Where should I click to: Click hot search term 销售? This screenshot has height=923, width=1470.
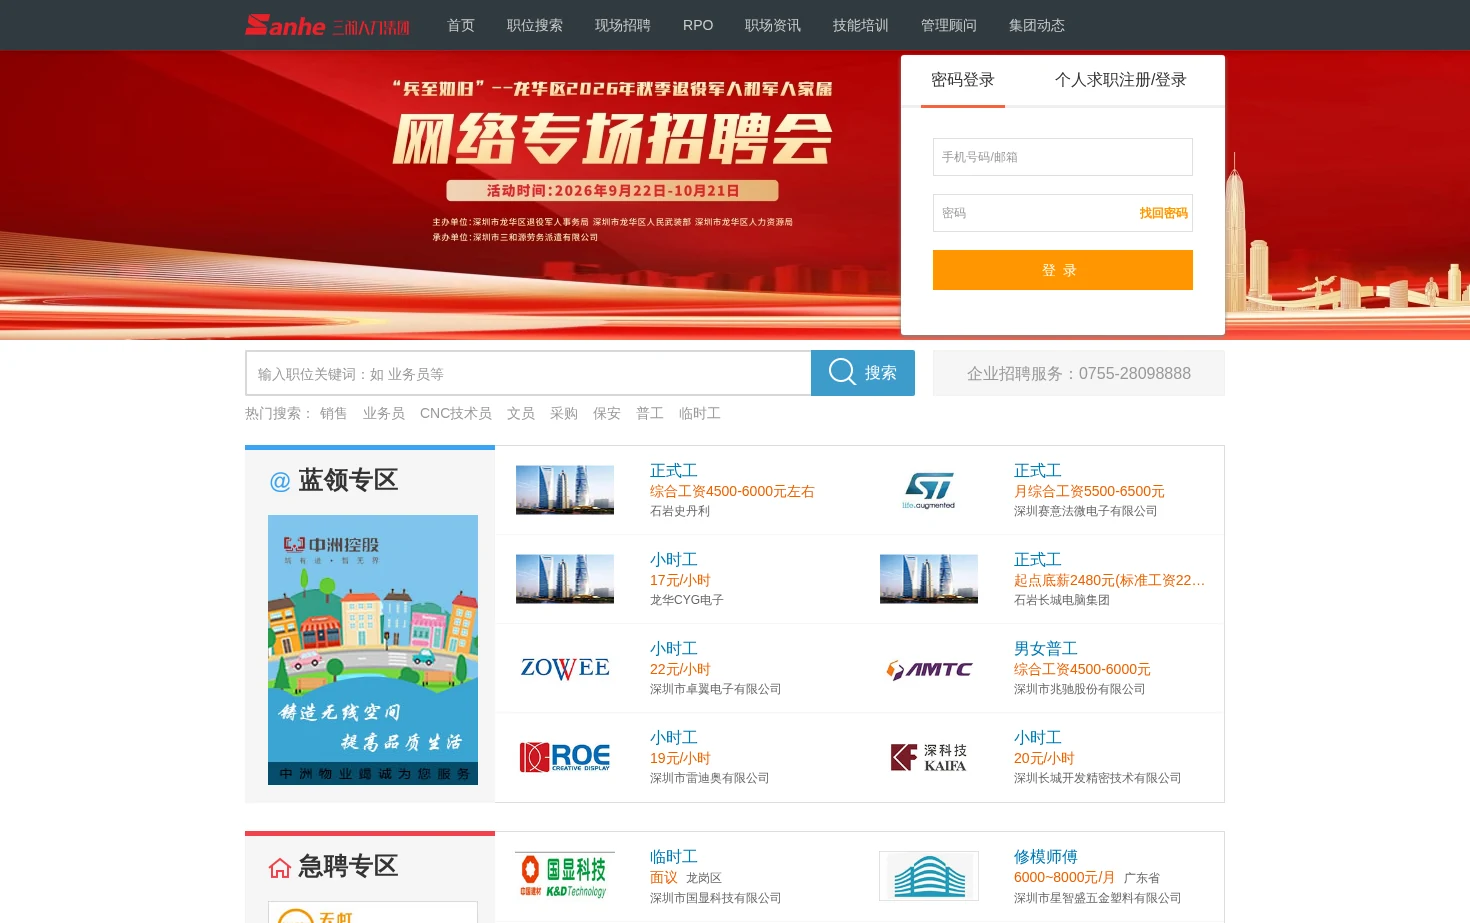(334, 413)
